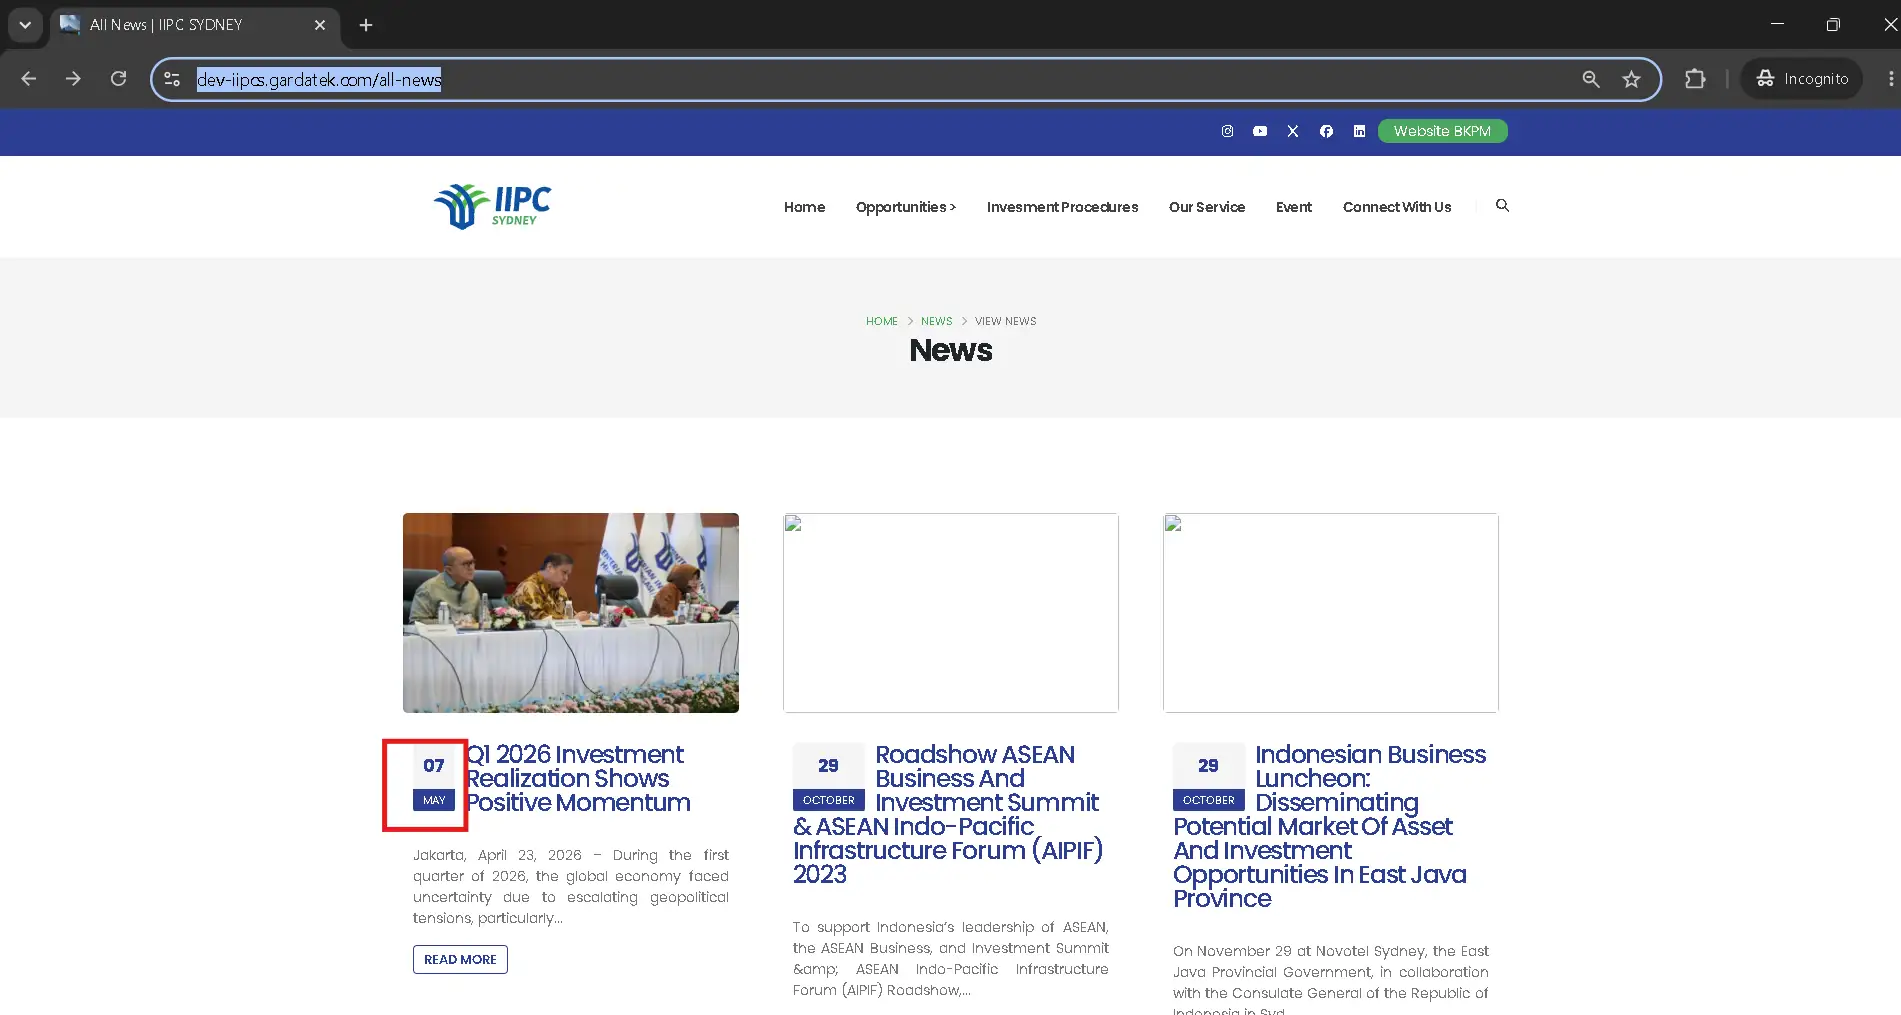Click the 29 OCTOBER badge beside Indonesian Business Luncheon
Image resolution: width=1901 pixels, height=1015 pixels.
click(x=1209, y=777)
